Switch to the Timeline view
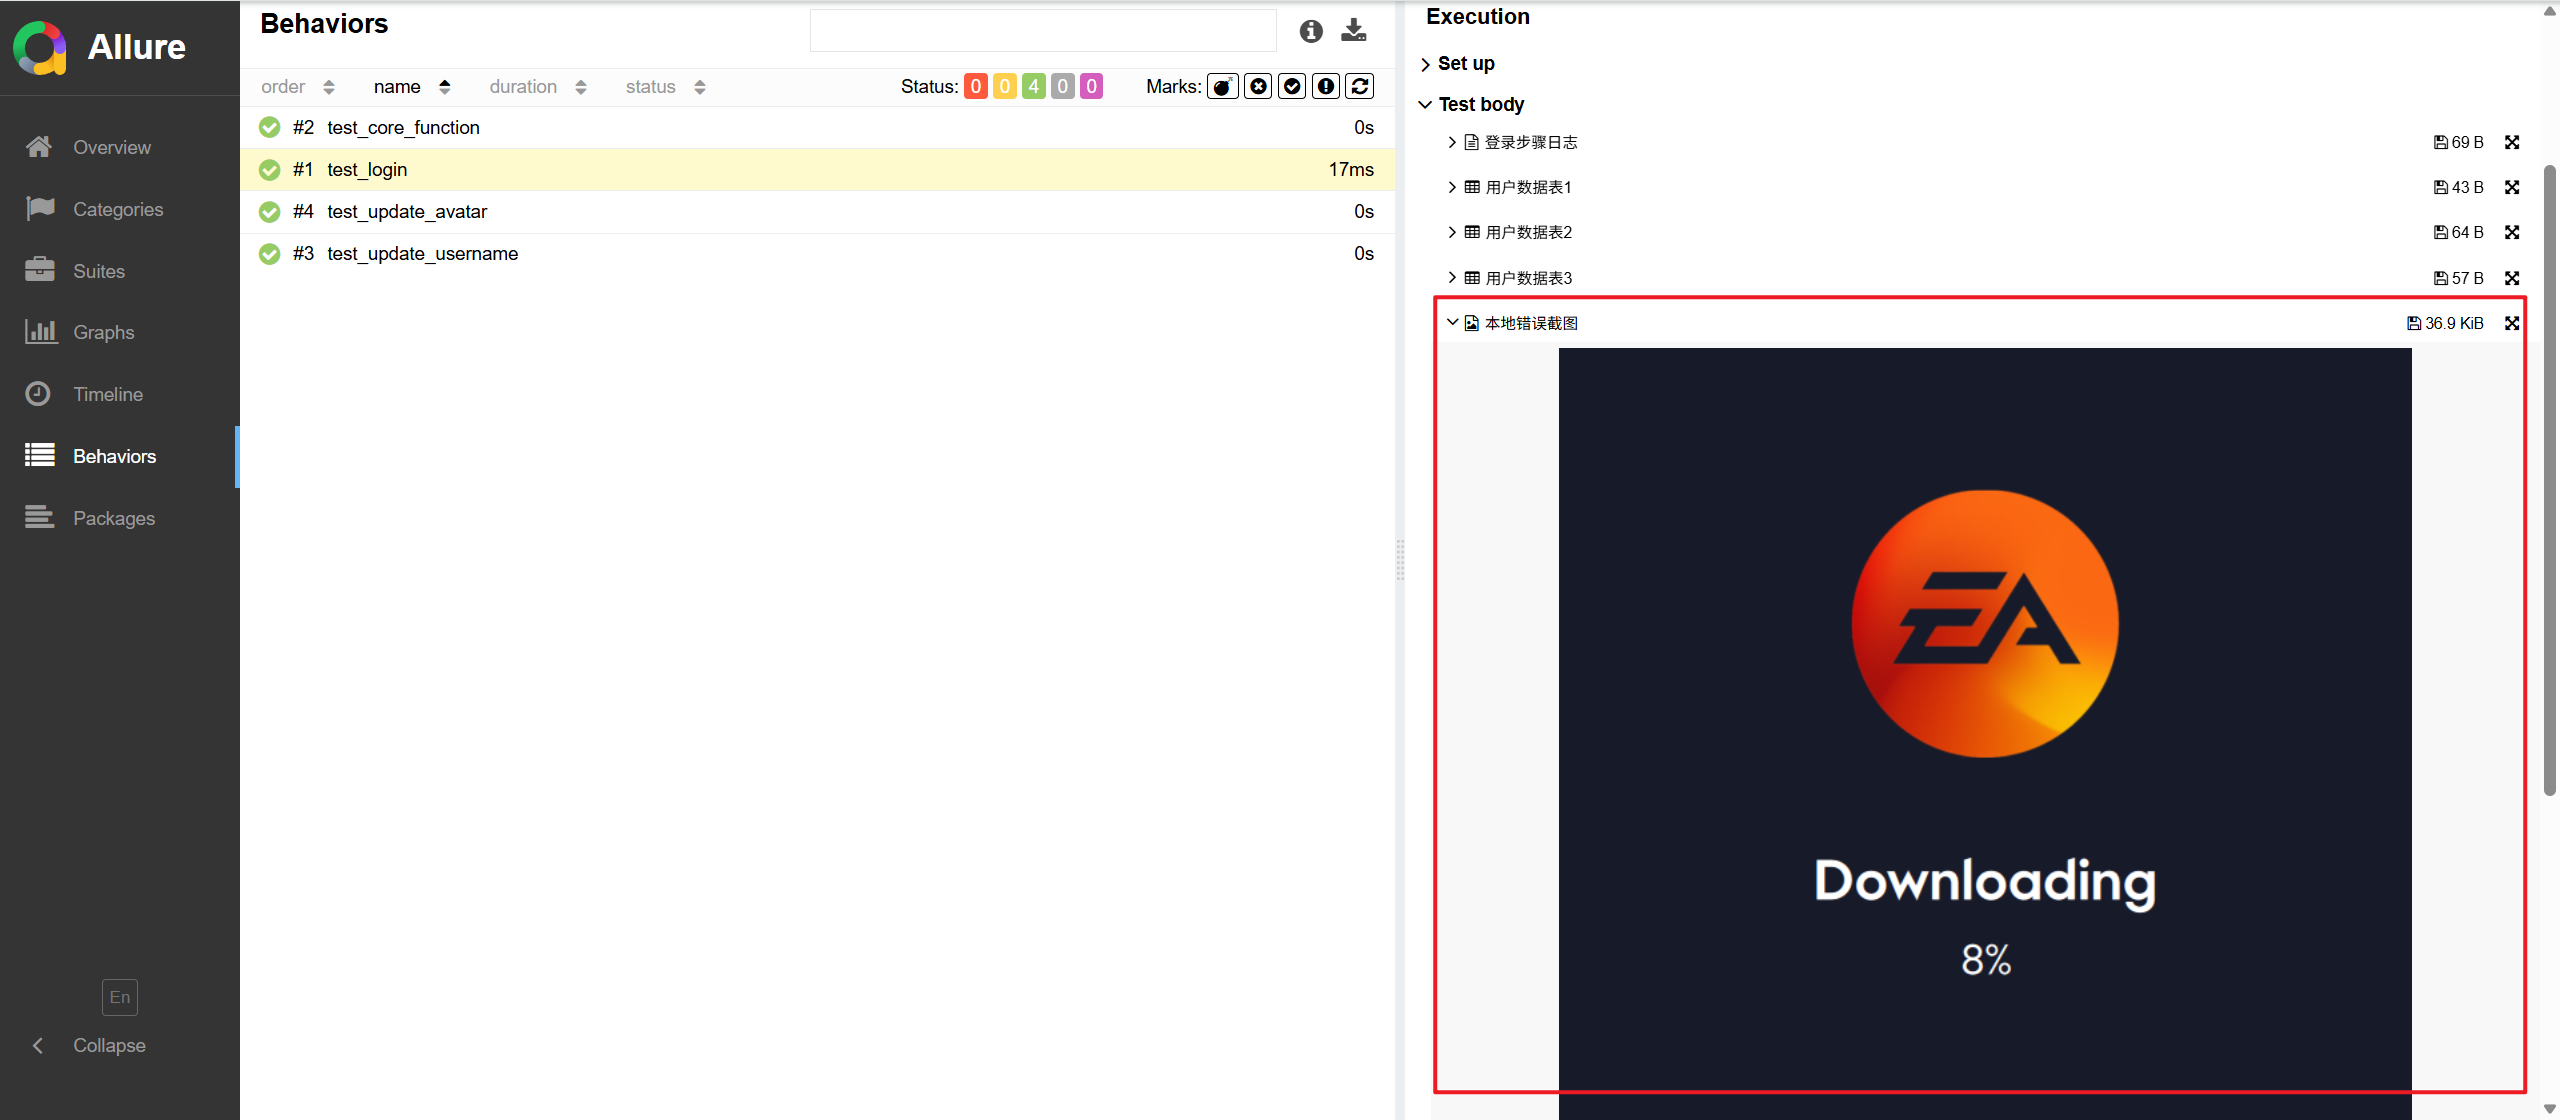This screenshot has width=2560, height=1120. (x=108, y=394)
